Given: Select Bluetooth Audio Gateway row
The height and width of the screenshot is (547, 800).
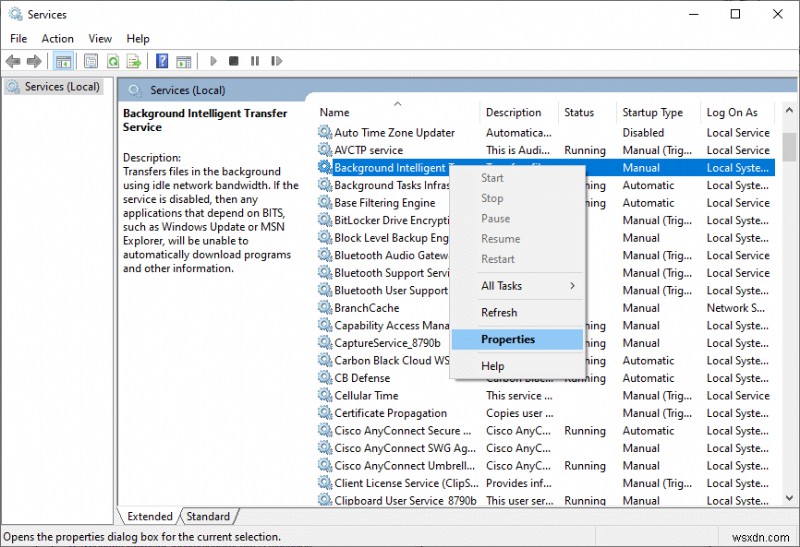Looking at the screenshot, I should tap(545, 255).
